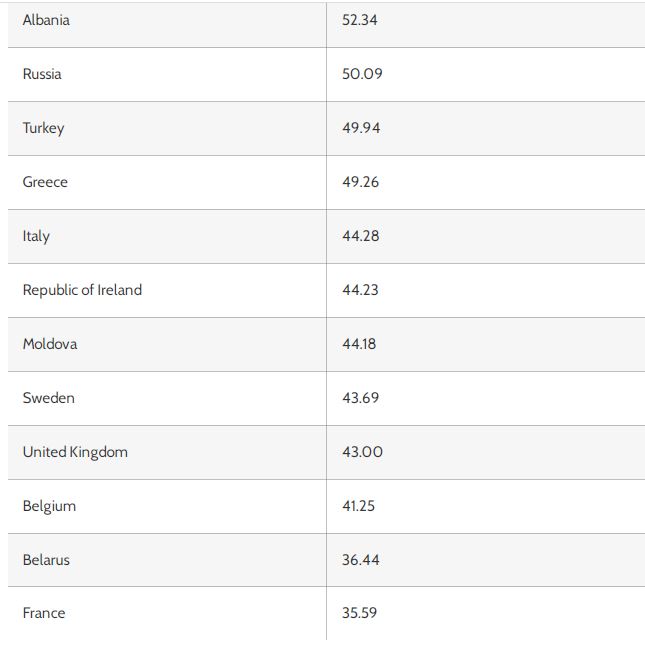Screen dimensions: 645x652
Task: Select Greece's value 49.26
Action: (361, 182)
